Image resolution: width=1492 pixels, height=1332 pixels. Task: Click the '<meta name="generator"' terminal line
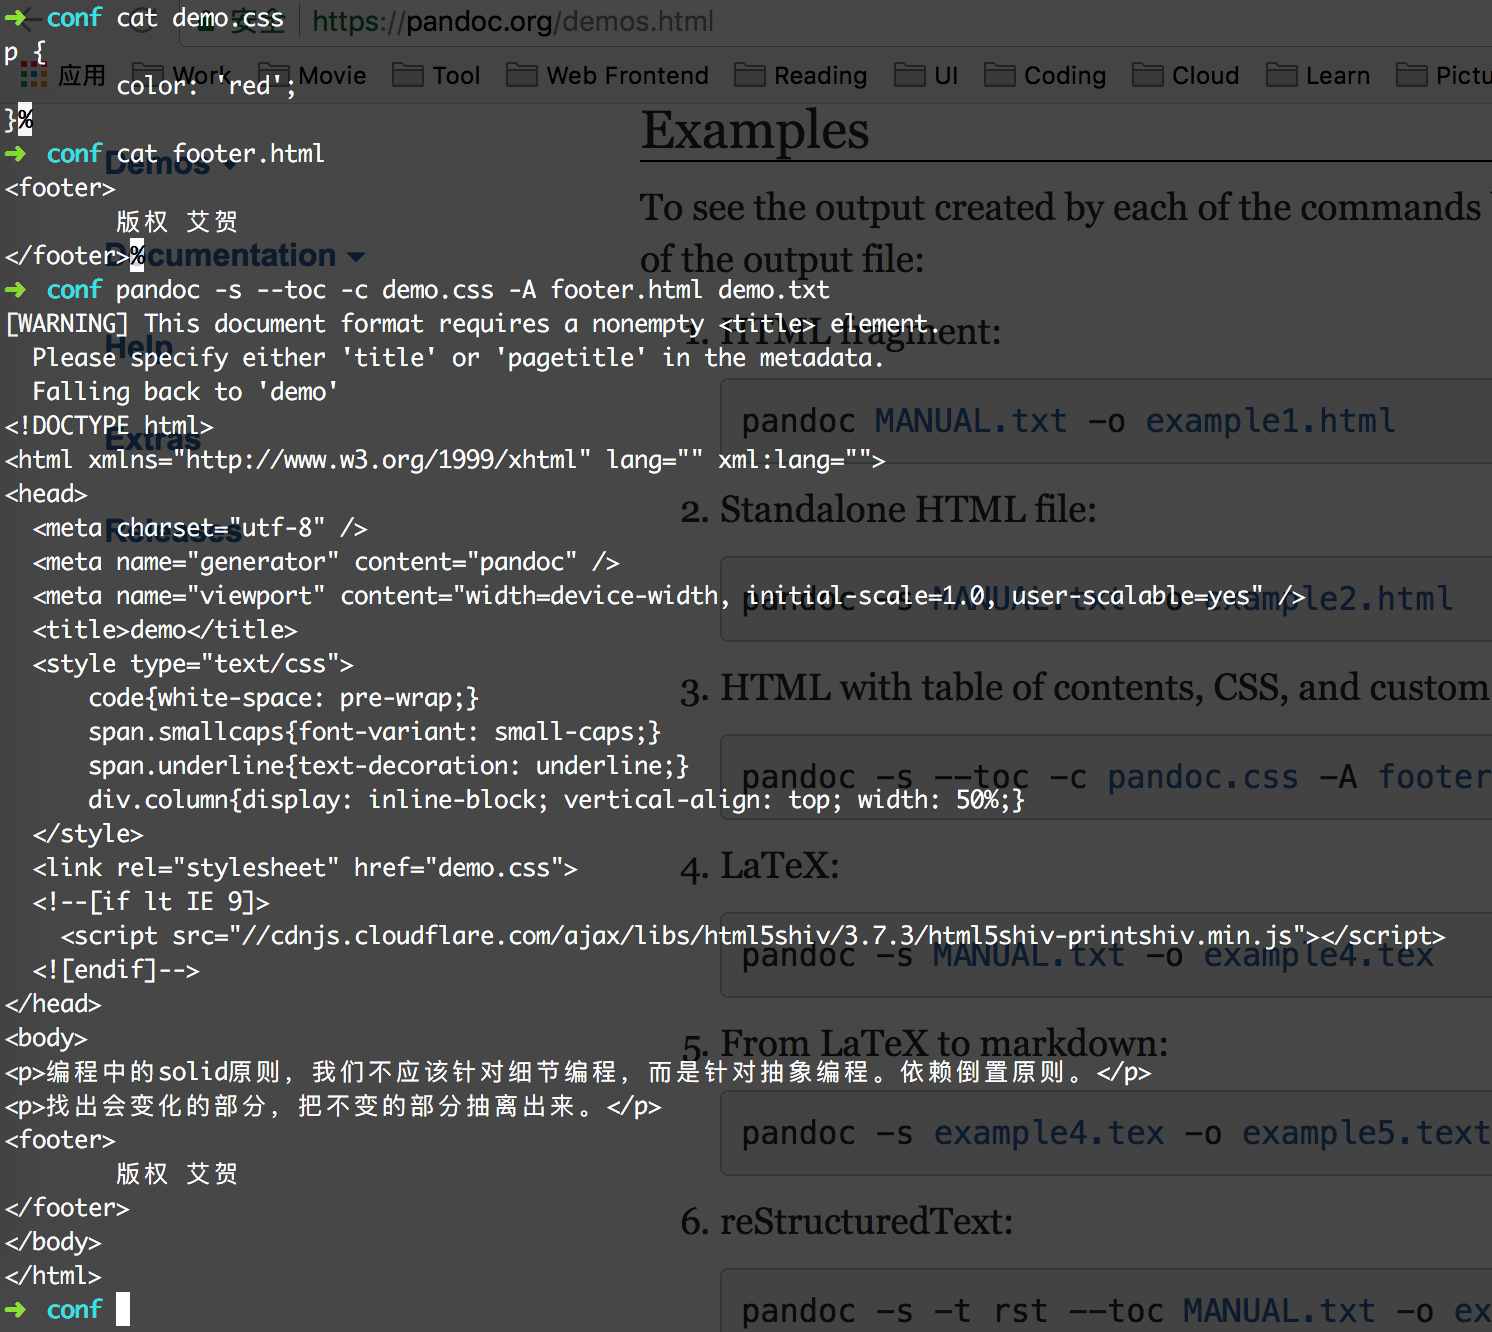[x=326, y=562]
